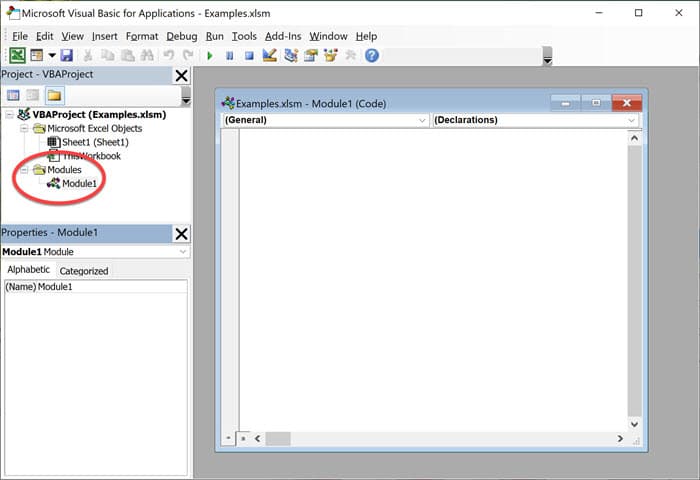This screenshot has height=480, width=700.
Task: Click inside the Module1 code editor area
Action: [433, 280]
